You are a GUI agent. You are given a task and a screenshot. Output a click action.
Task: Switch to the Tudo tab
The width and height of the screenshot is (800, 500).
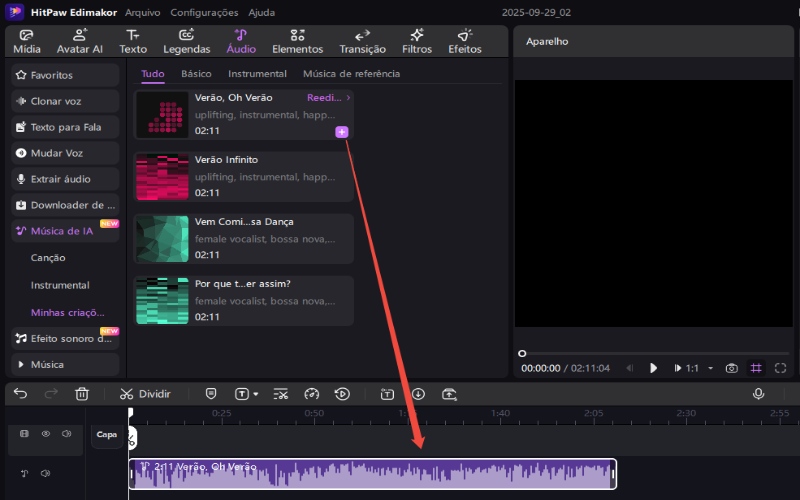pyautogui.click(x=153, y=73)
